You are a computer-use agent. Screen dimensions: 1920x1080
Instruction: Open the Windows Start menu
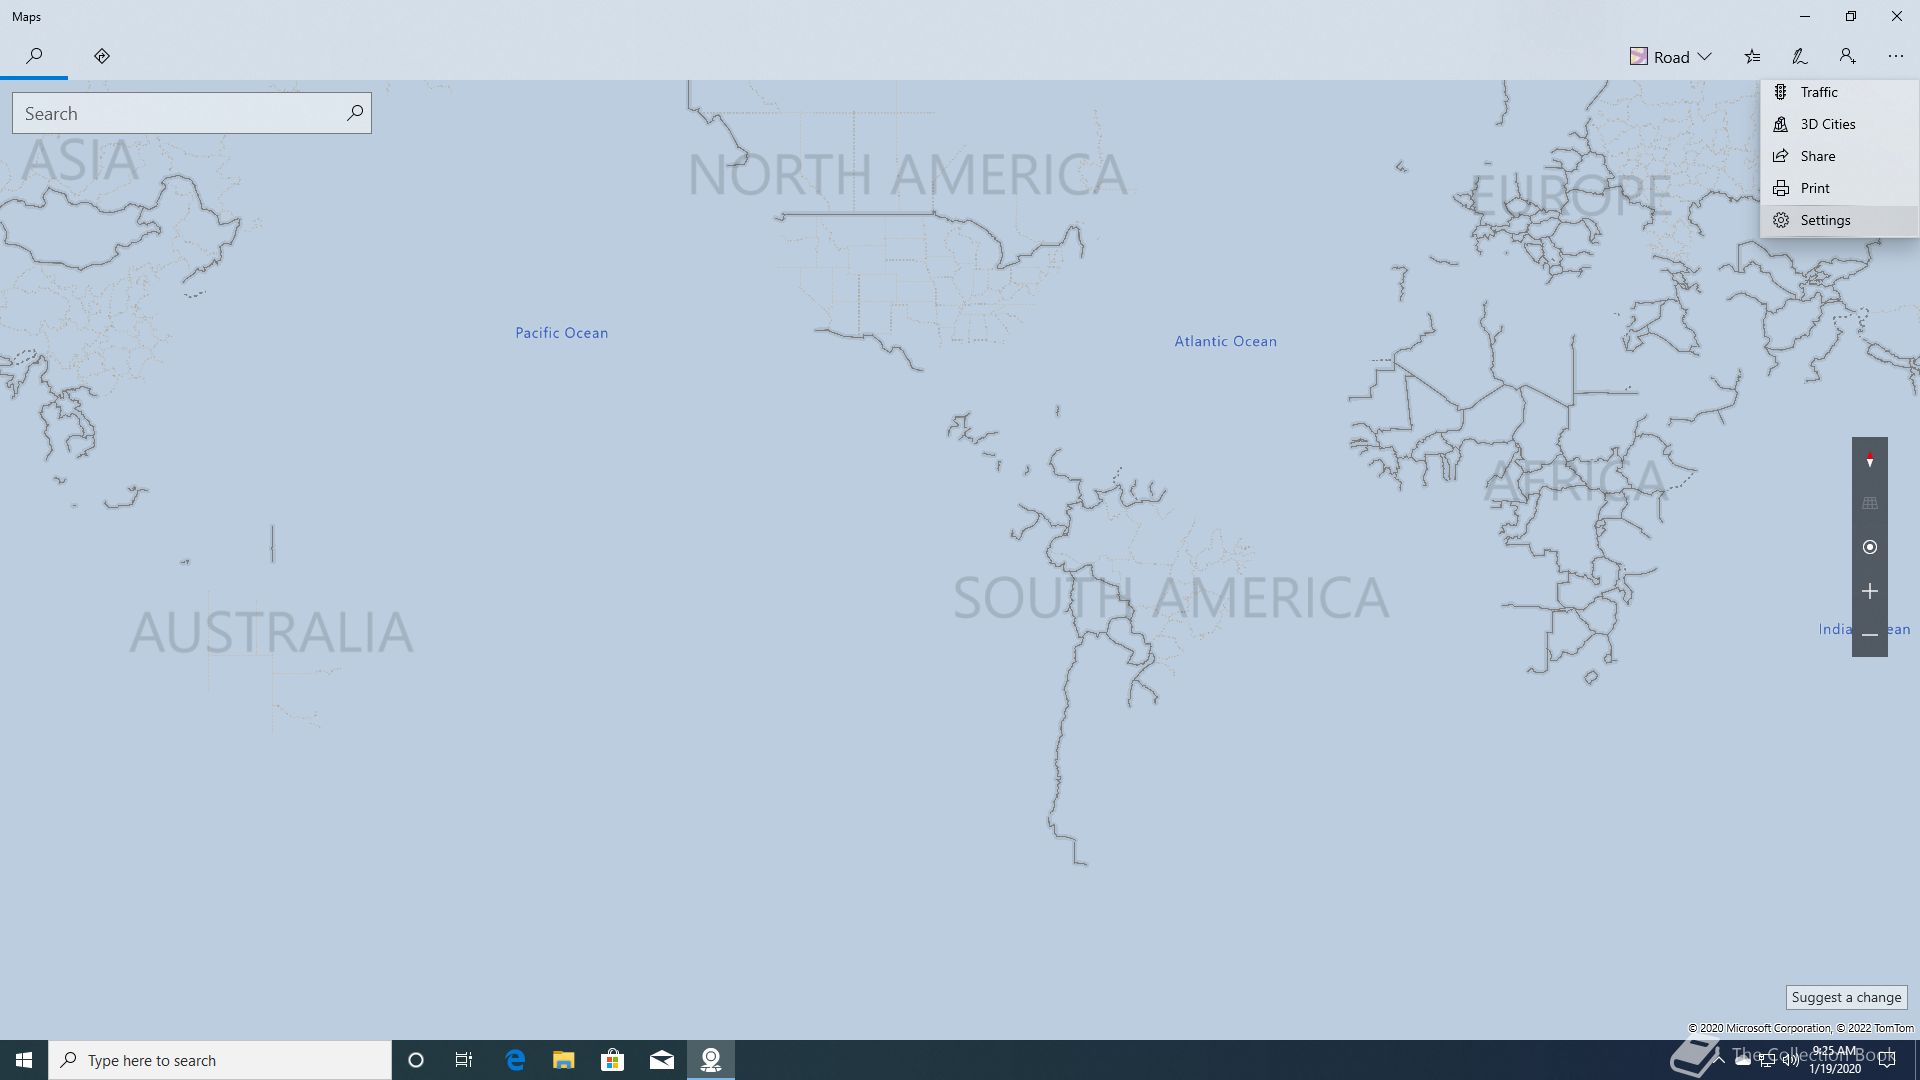coord(24,1060)
